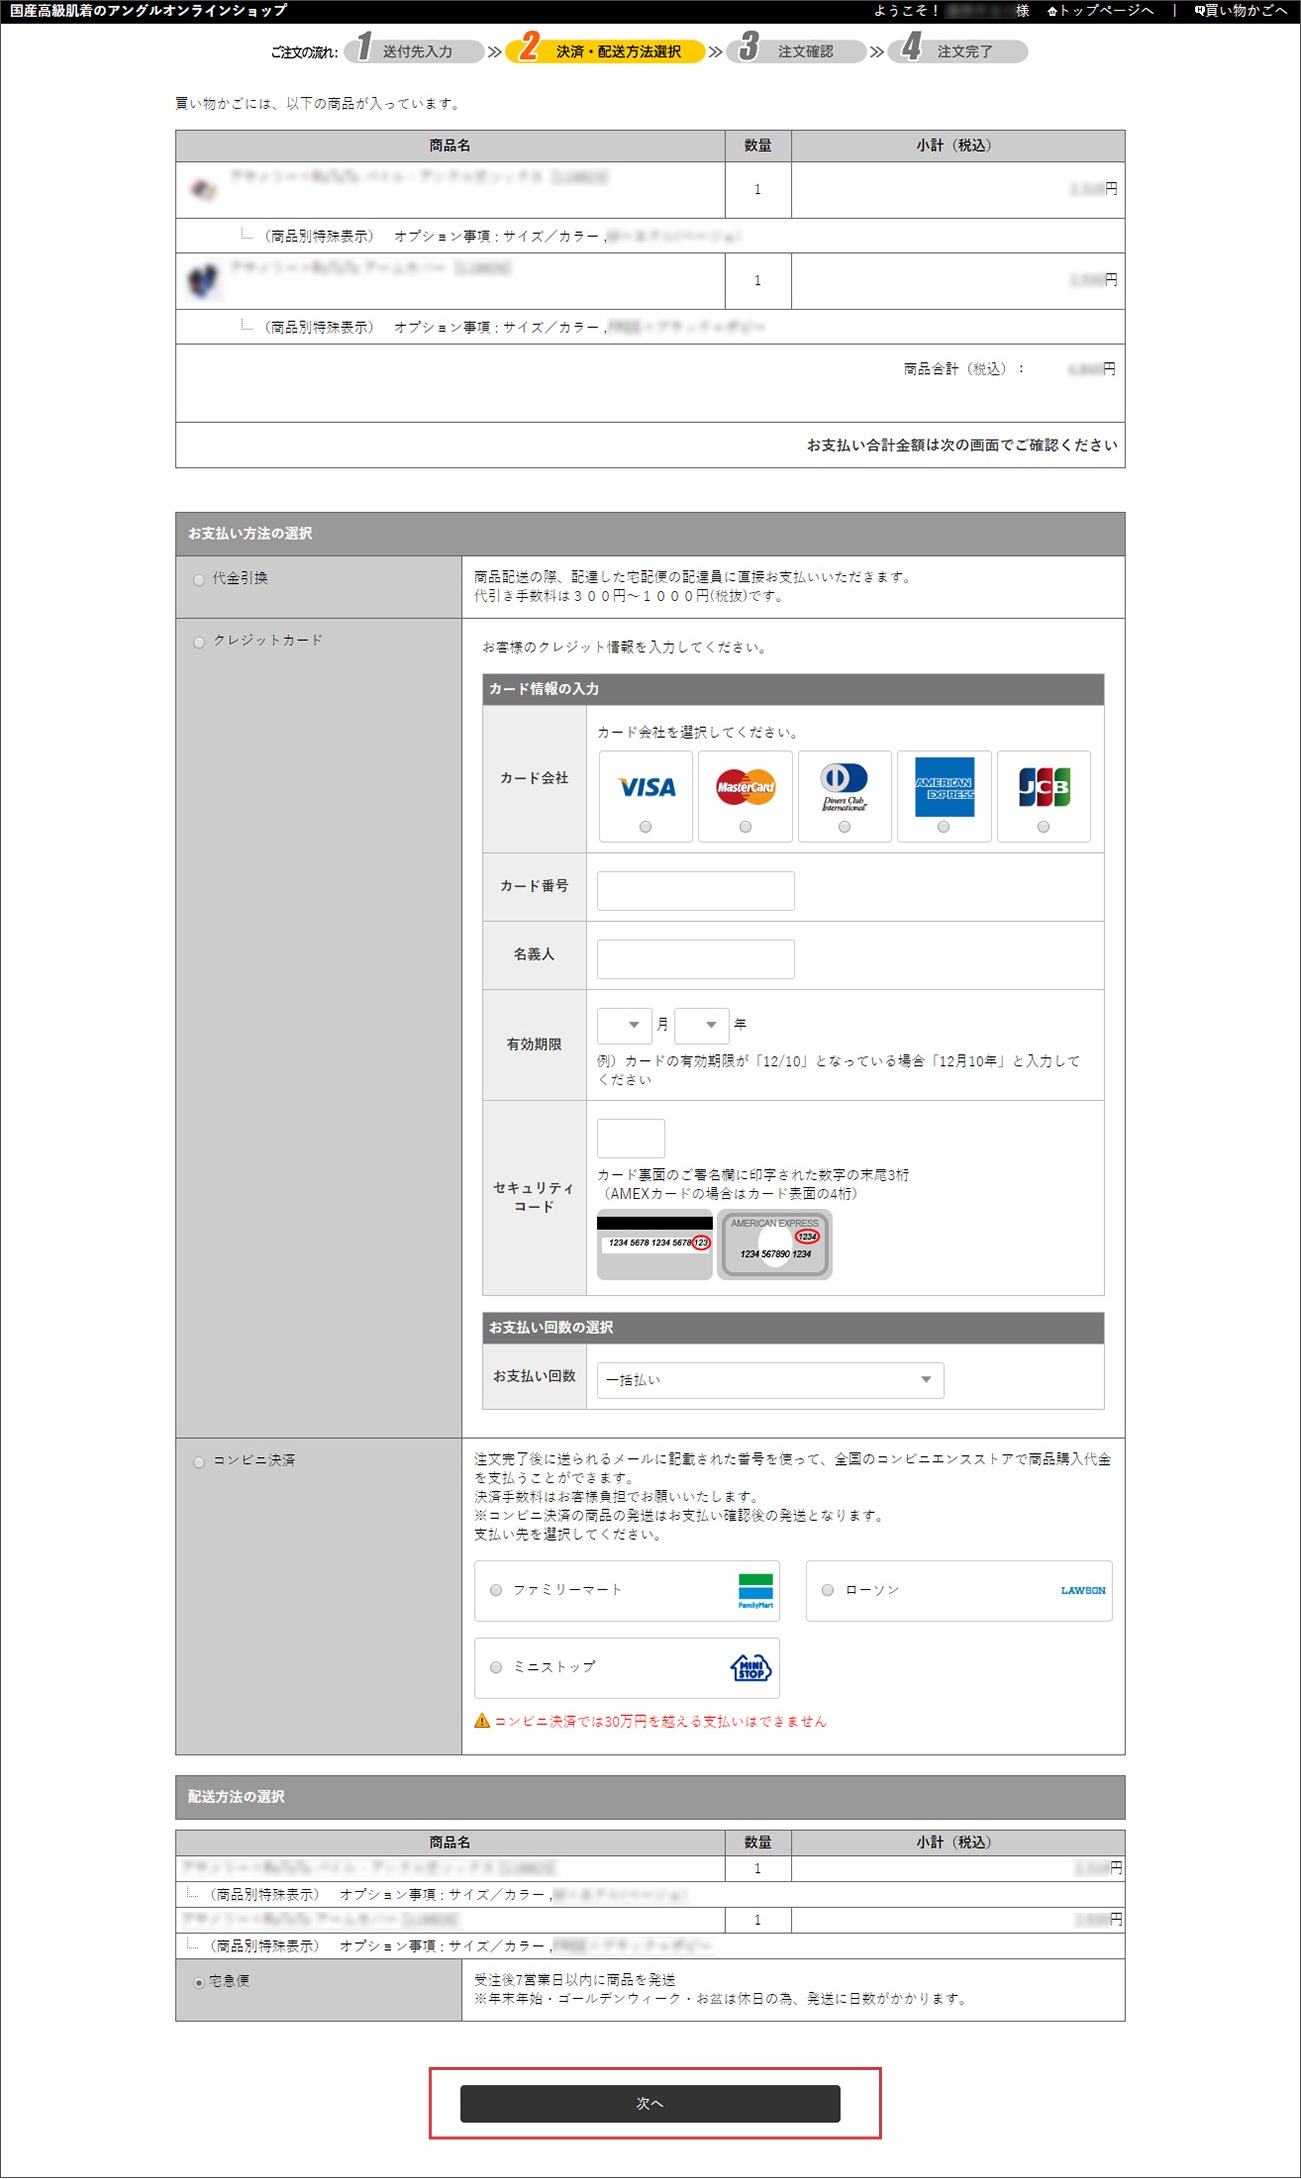Click the 名義人 cardholder name field
The image size is (1301, 2179).
tap(695, 958)
